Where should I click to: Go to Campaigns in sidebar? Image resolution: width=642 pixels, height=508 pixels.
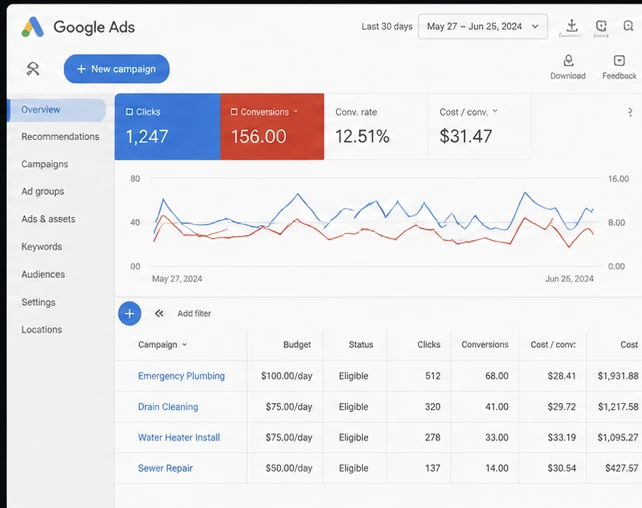[x=45, y=164]
